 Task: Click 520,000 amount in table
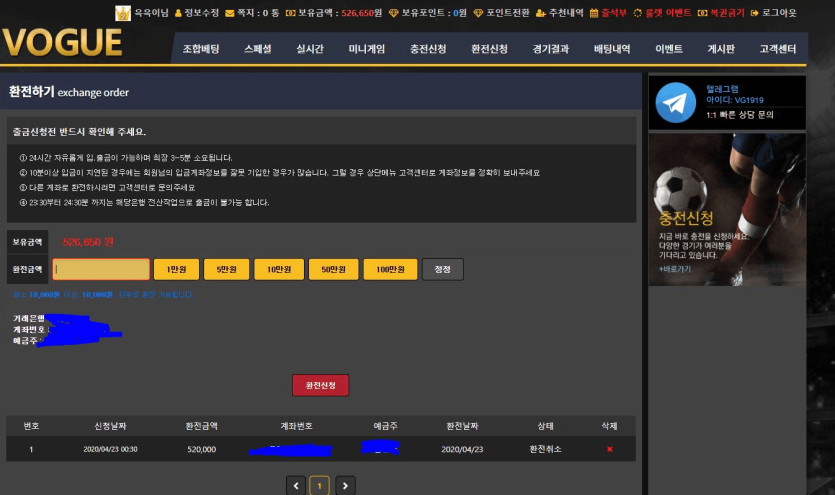[201, 449]
